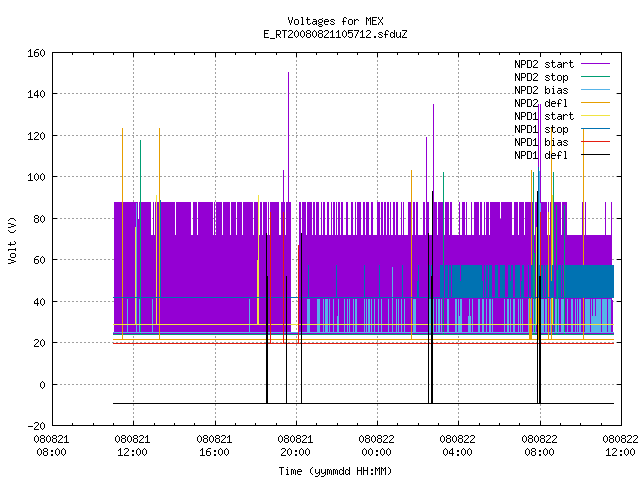This screenshot has width=640, height=480.
Task: Click the y-axis tick value 60
Action: point(39,260)
